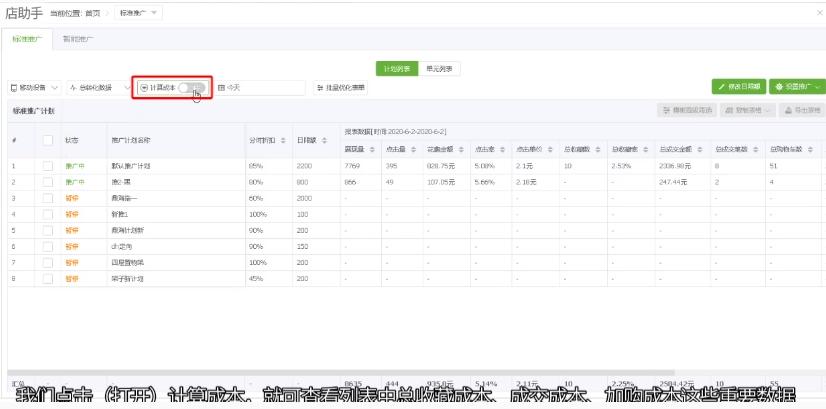Click 暂停 status in row 3
826x409 pixels.
coord(72,198)
